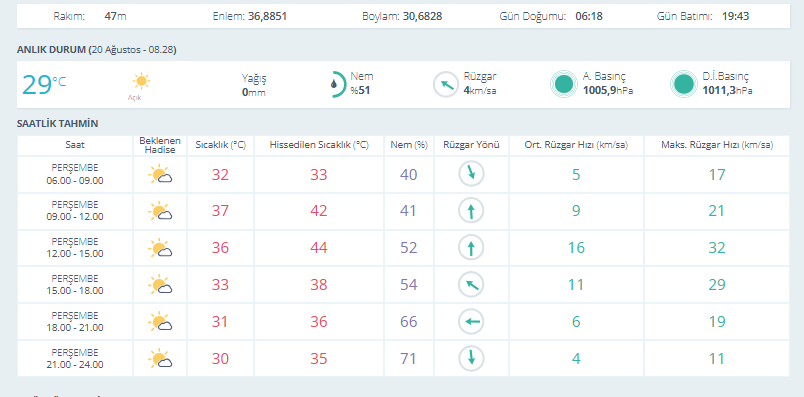Image resolution: width=804 pixels, height=397 pixels.
Task: Click wind direction arrow for 18.00 - 21.00
Action: pos(471,322)
